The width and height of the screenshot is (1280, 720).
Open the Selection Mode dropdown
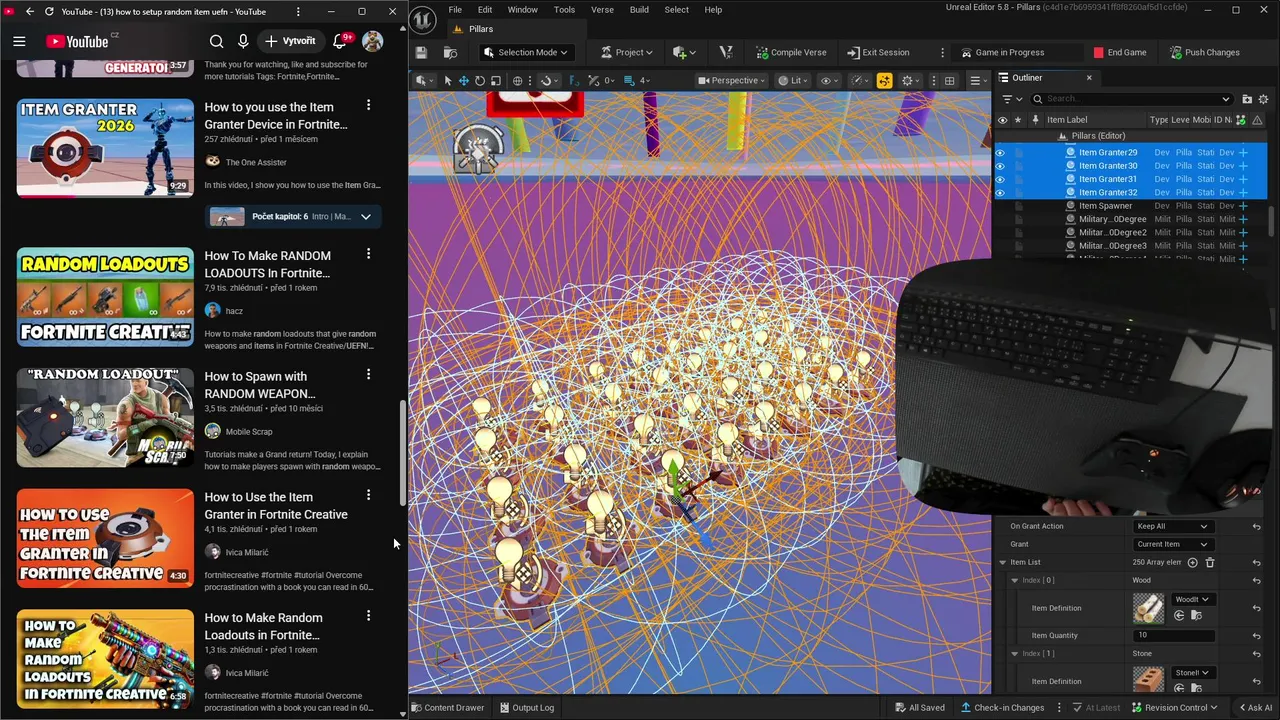pyautogui.click(x=525, y=52)
